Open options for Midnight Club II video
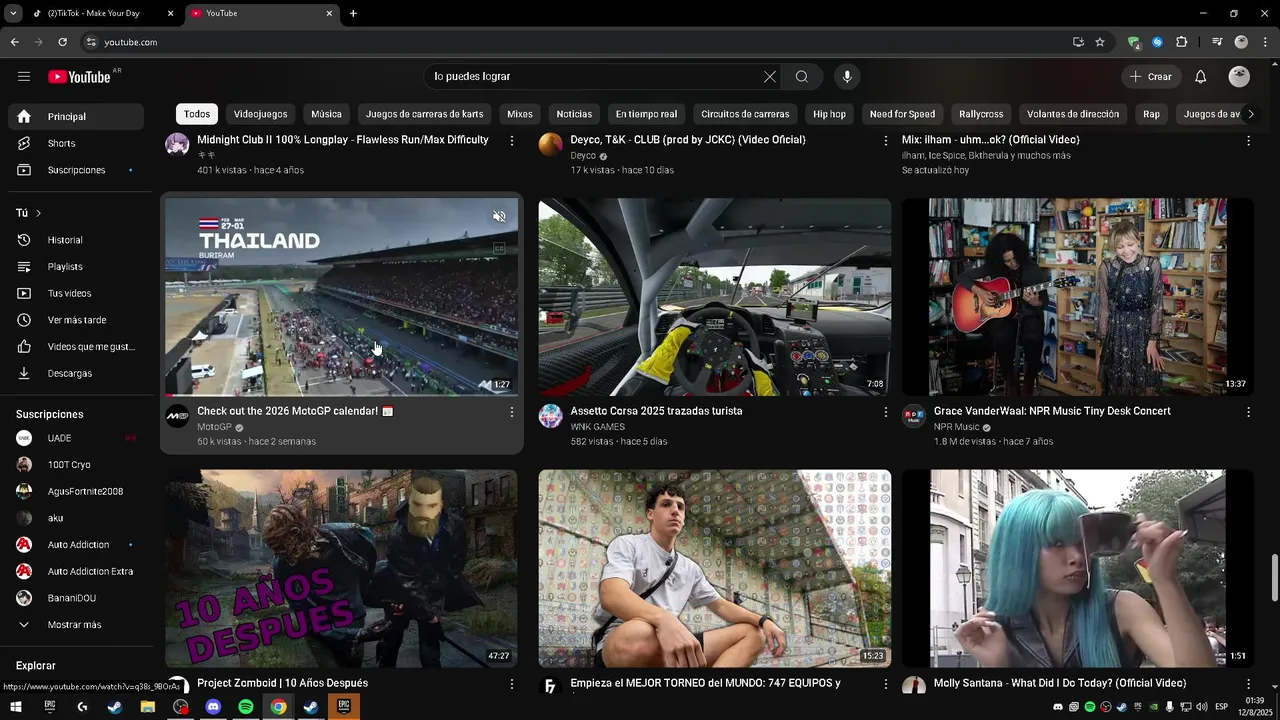The height and width of the screenshot is (720, 1280). (512, 141)
